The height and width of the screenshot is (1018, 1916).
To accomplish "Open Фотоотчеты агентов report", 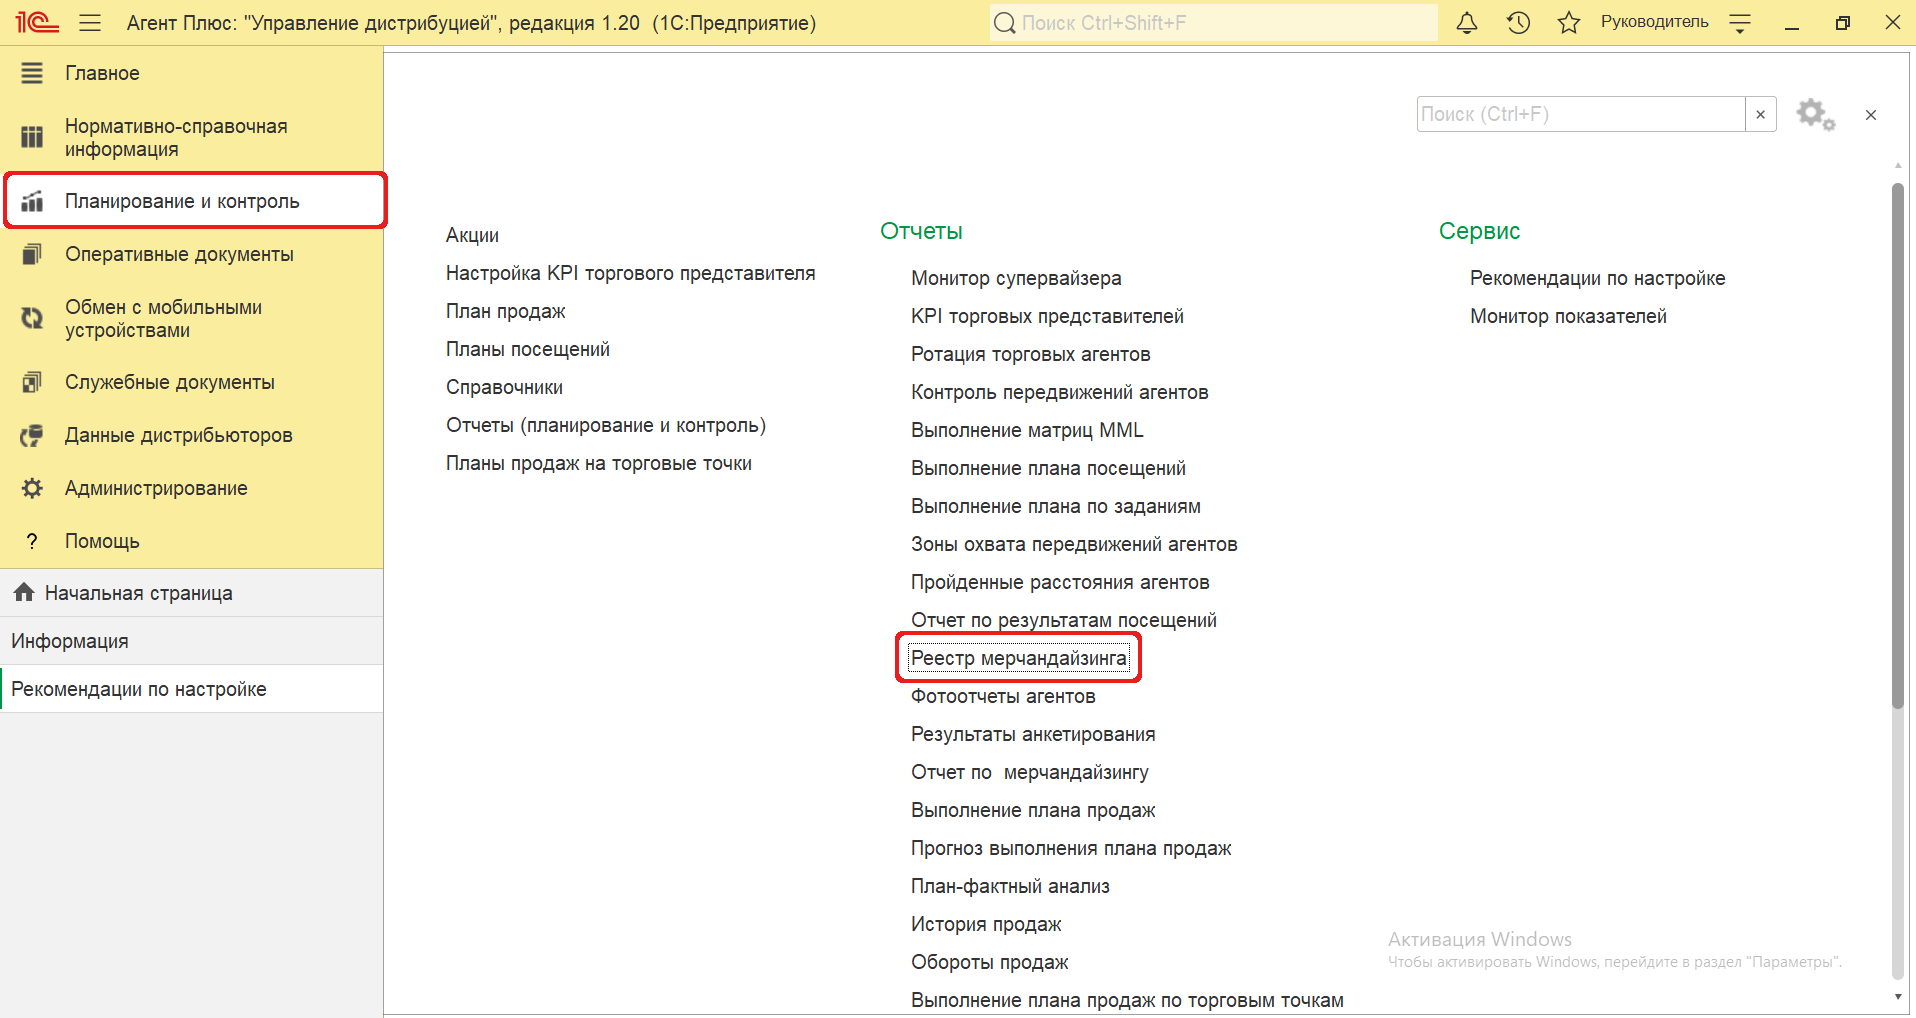I will 1003,696.
